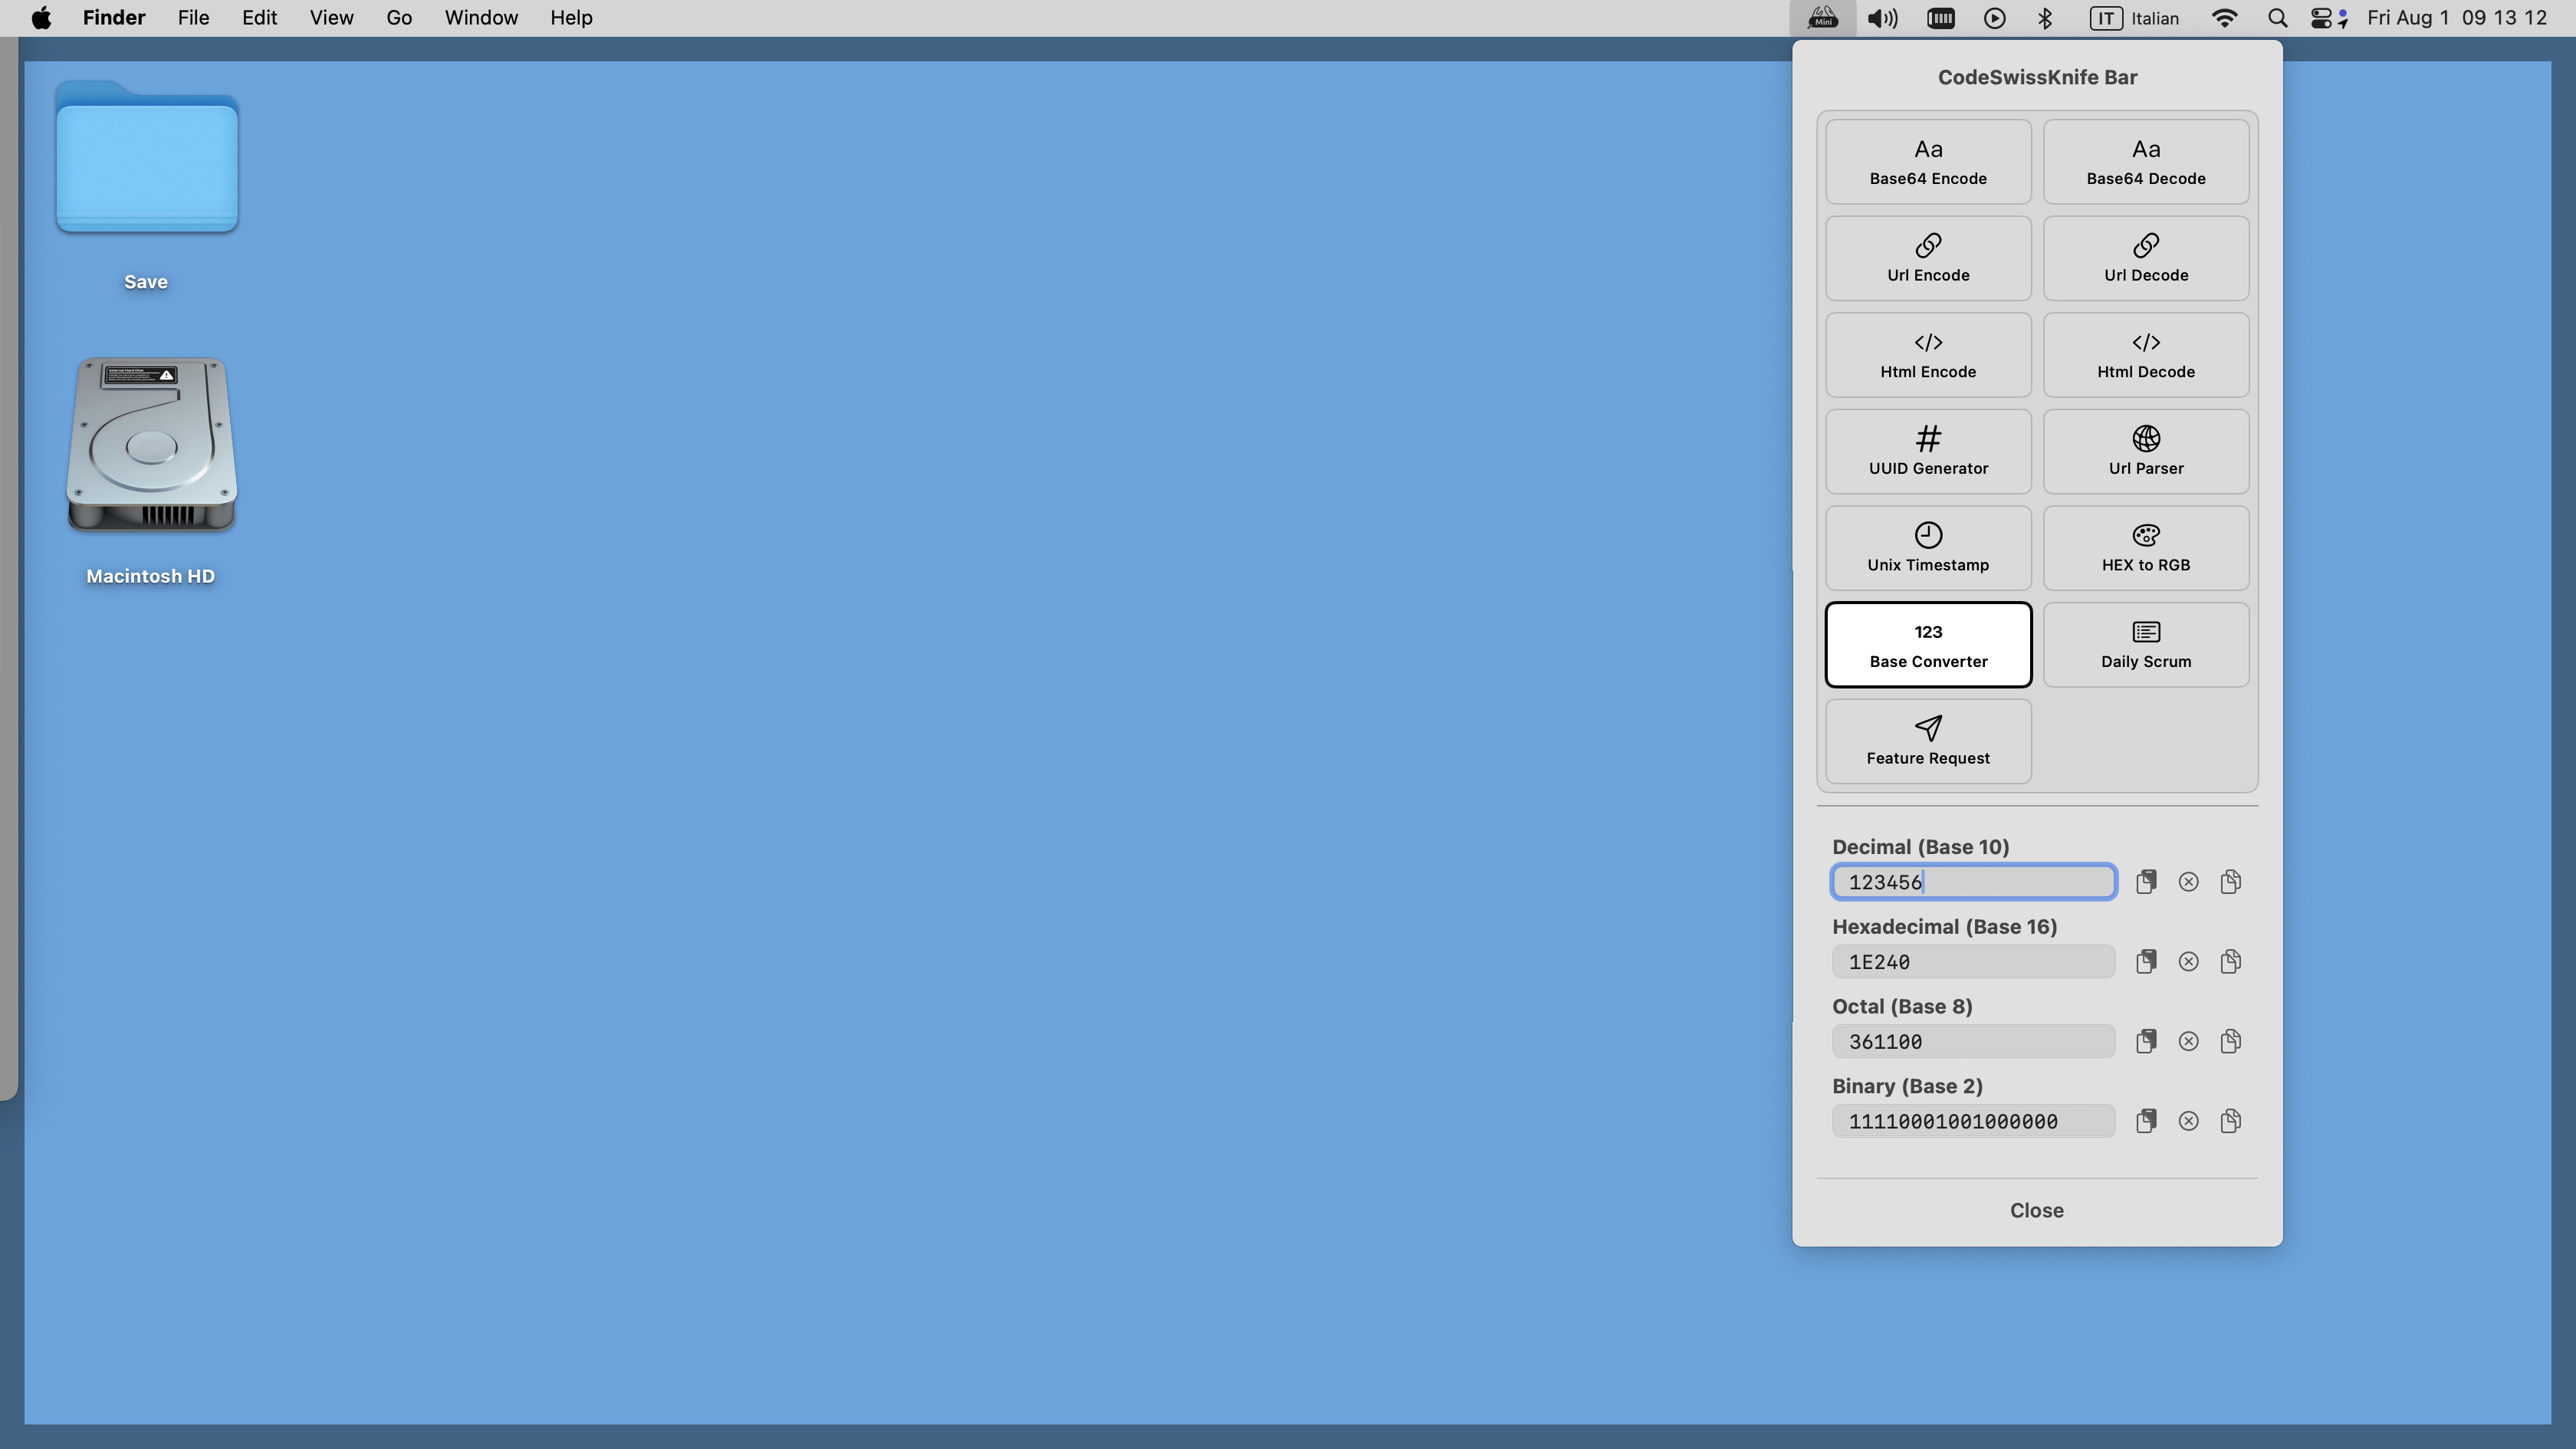Viewport: 2576px width, 1449px height.
Task: Click the "Octal (Base 8)" label
Action: click(1902, 1007)
